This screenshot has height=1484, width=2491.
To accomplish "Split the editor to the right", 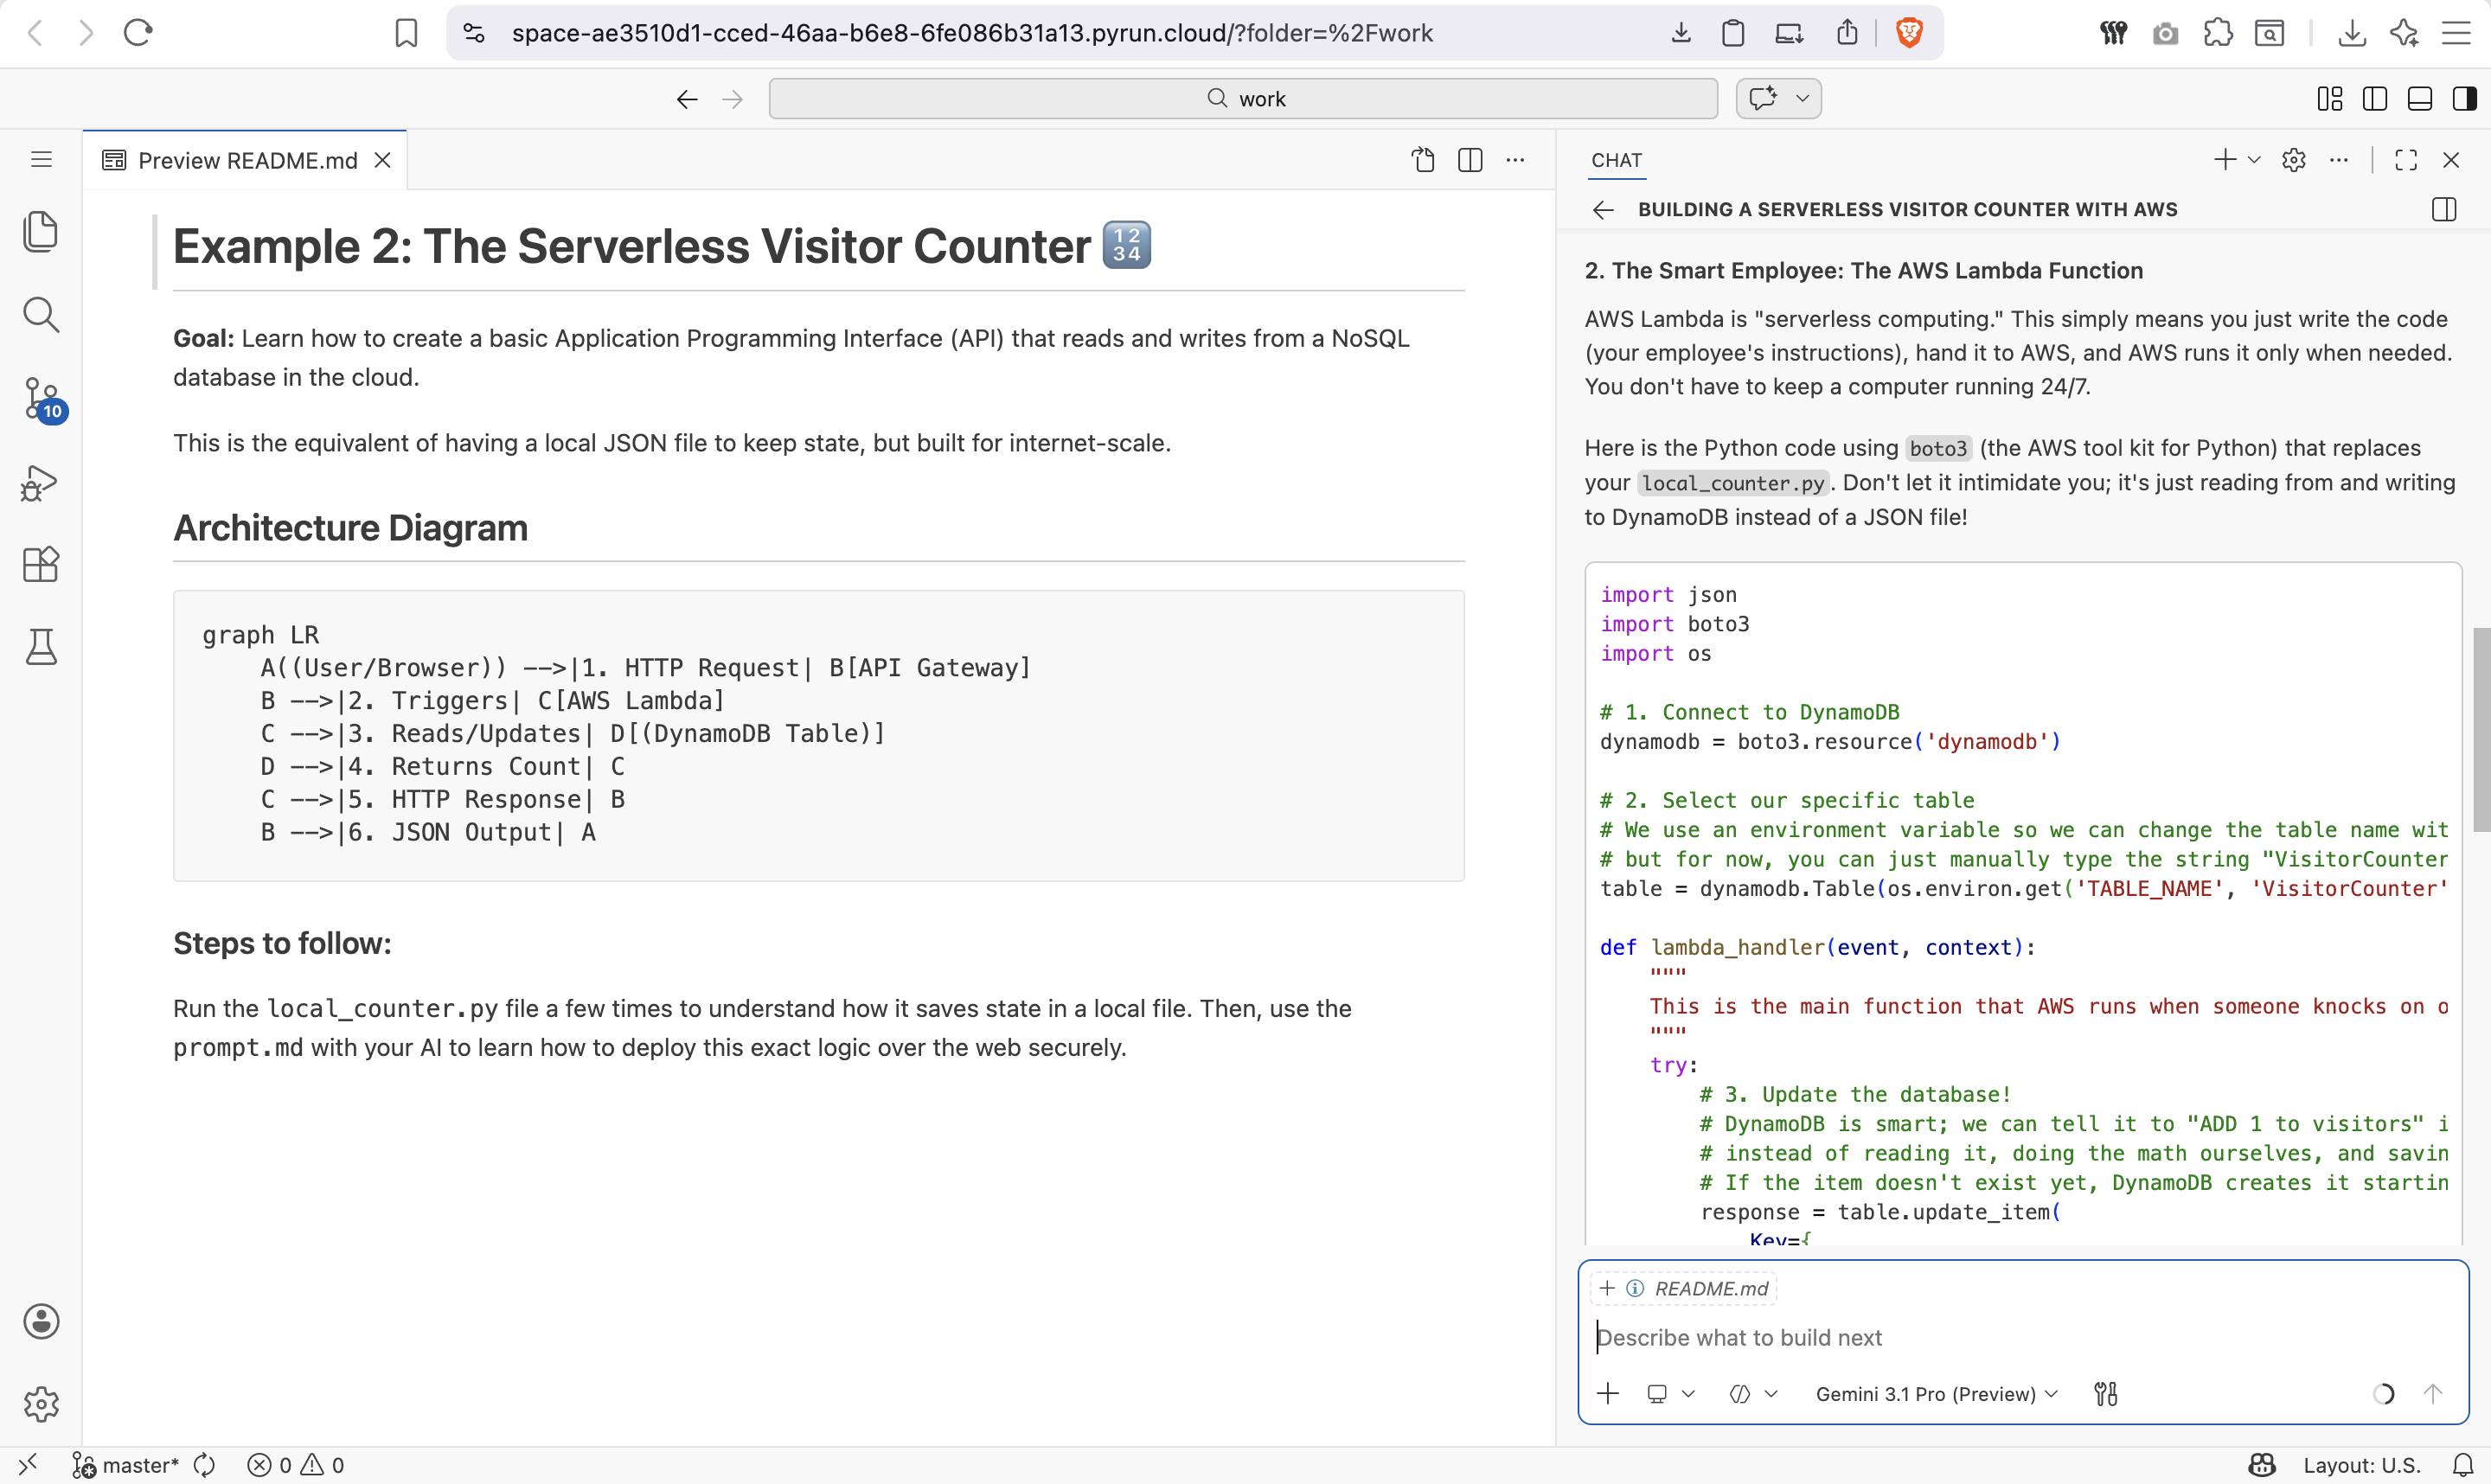I will tap(1470, 160).
